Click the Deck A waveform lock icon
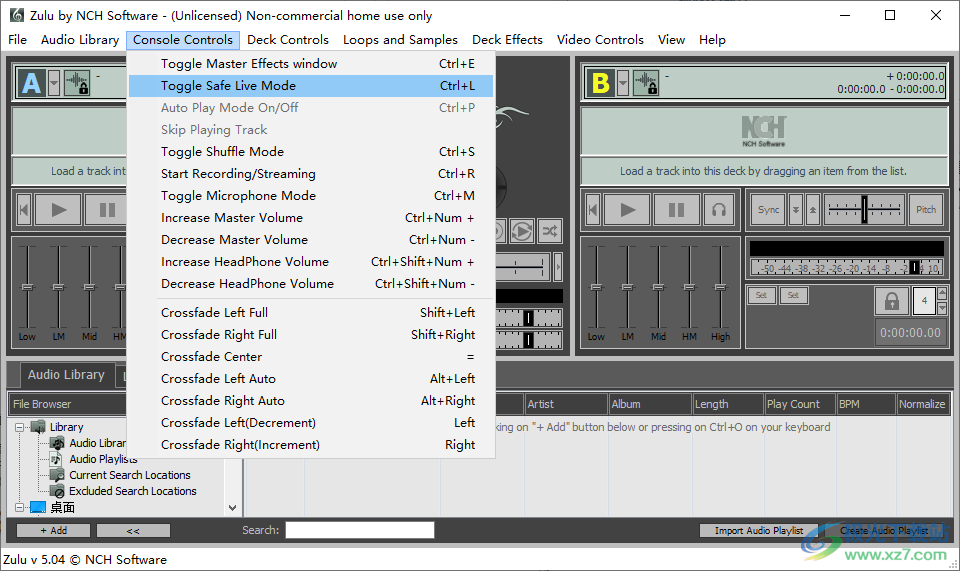 click(x=77, y=83)
